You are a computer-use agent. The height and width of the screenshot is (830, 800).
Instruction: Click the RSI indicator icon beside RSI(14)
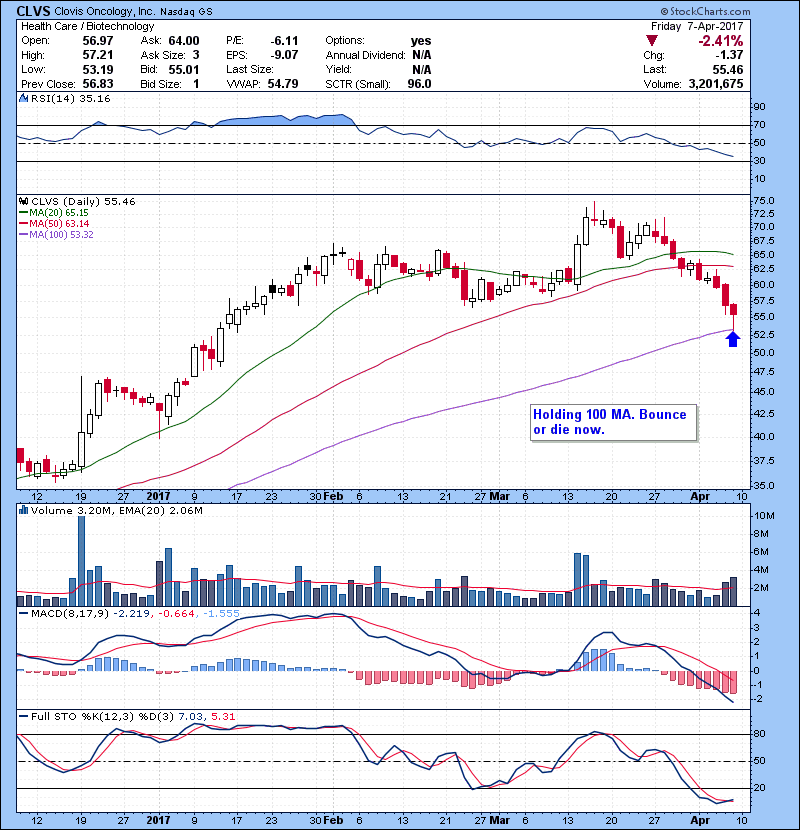(x=23, y=98)
